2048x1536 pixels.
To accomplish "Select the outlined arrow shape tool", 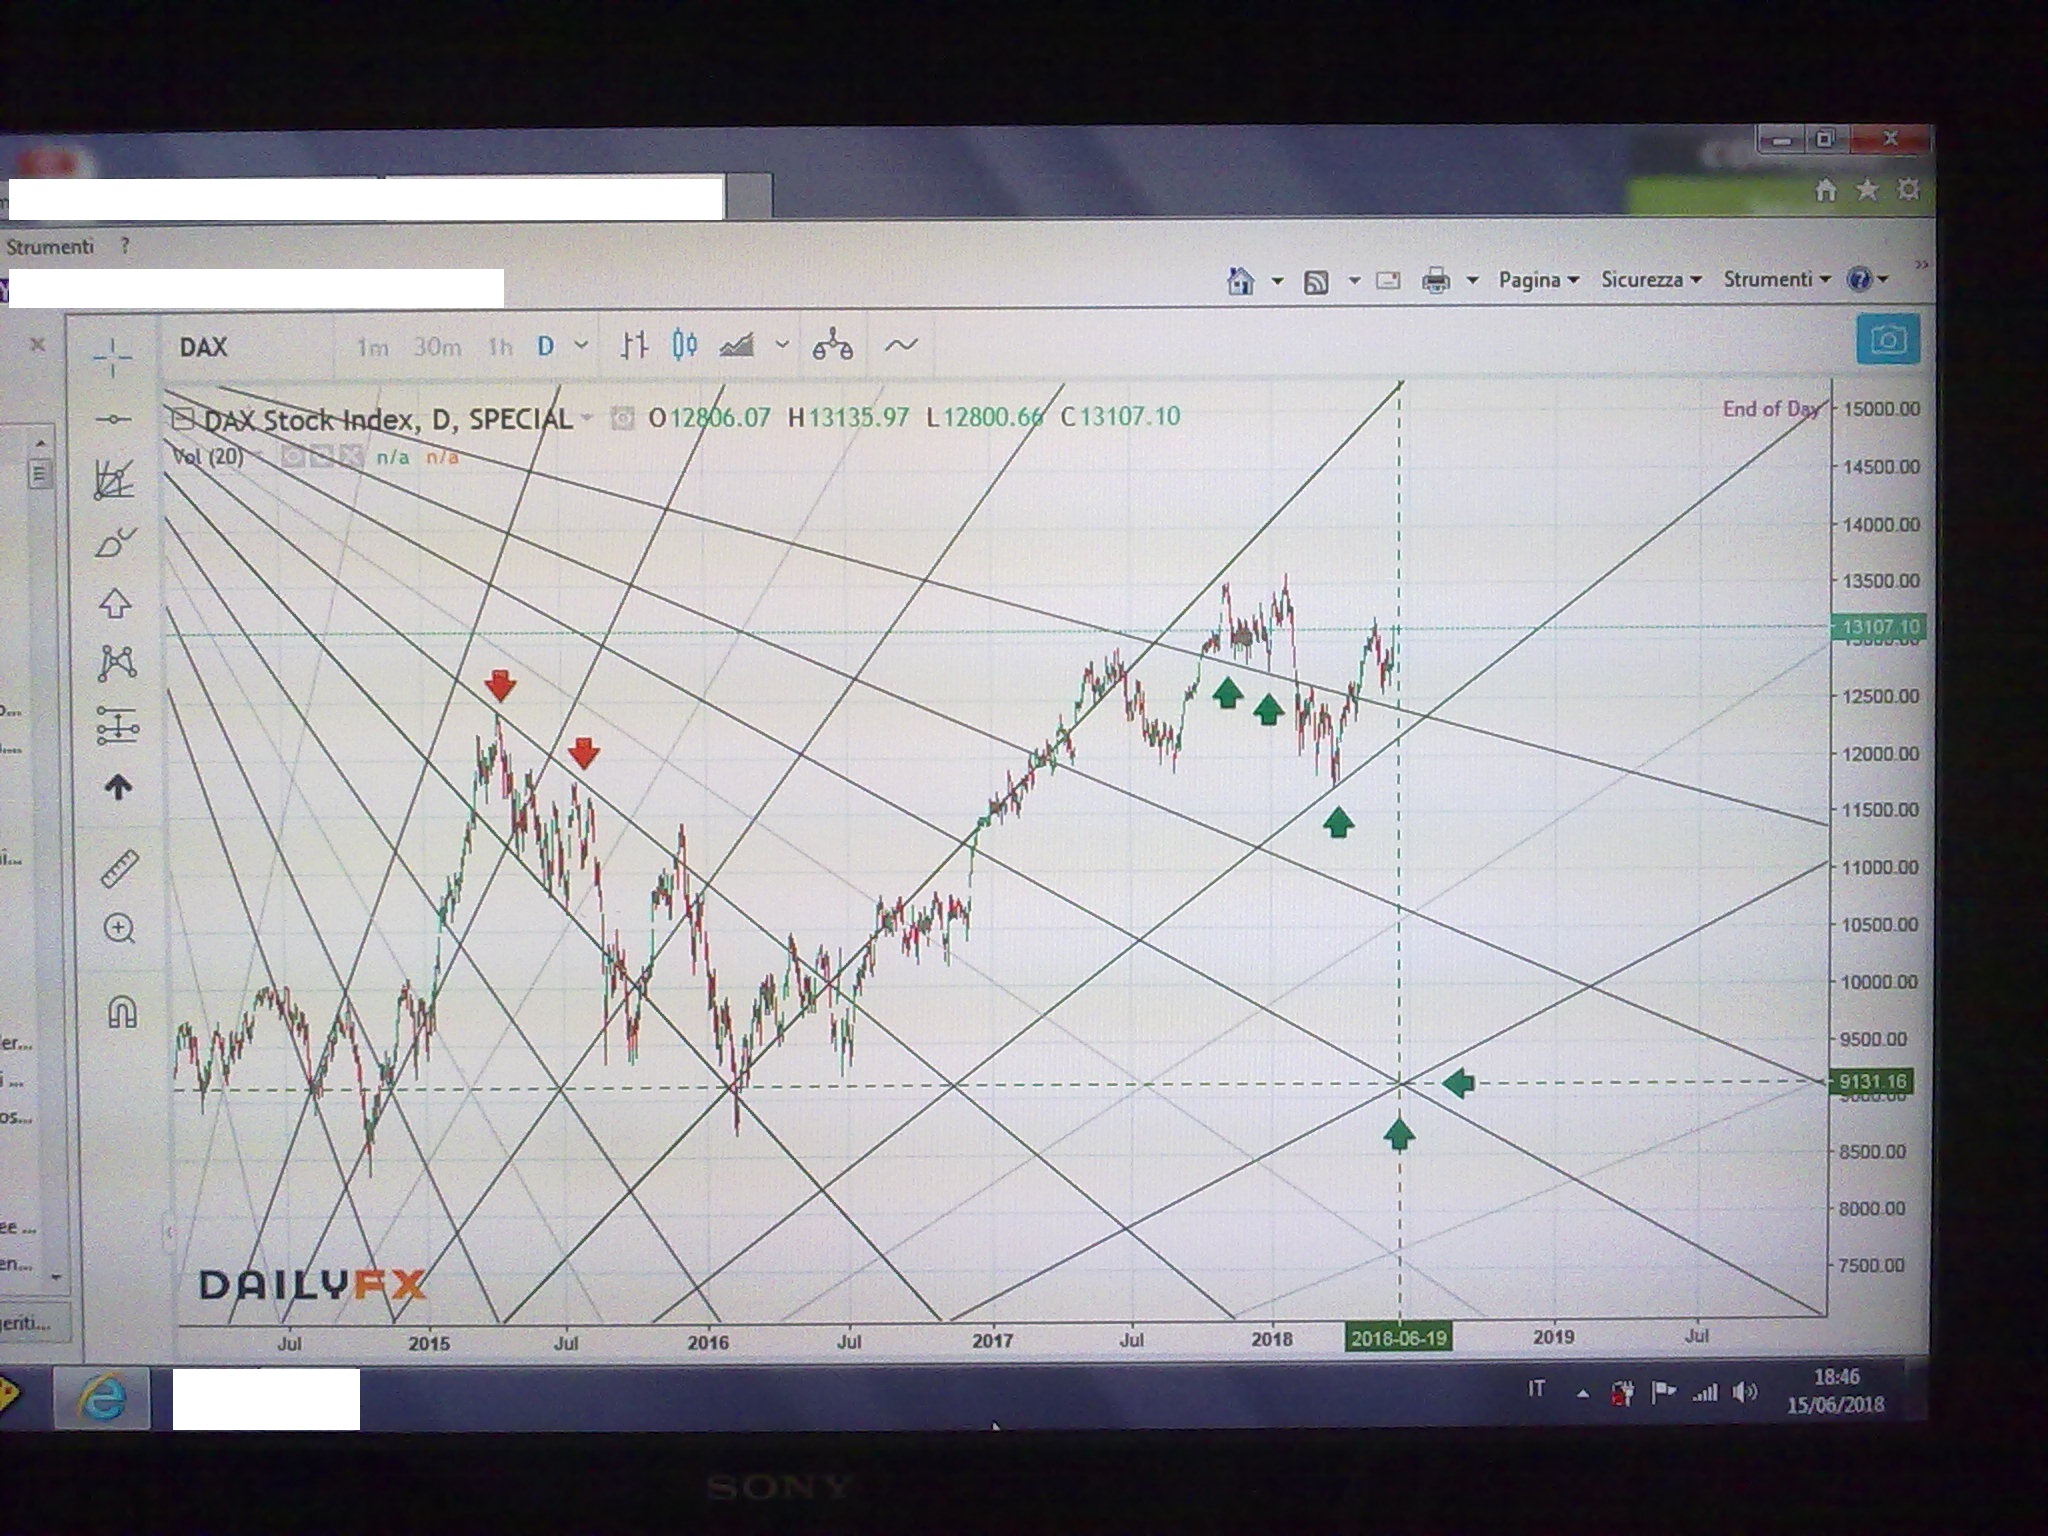I will (115, 603).
